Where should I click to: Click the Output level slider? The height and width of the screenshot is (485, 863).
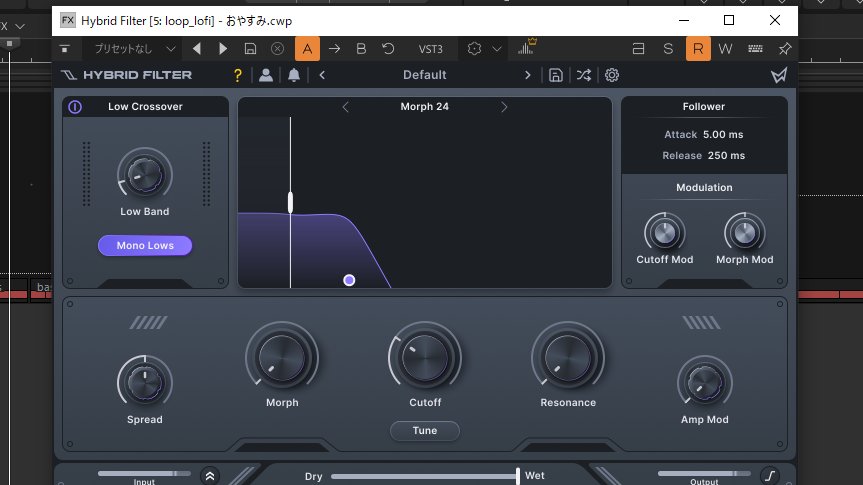click(x=704, y=473)
